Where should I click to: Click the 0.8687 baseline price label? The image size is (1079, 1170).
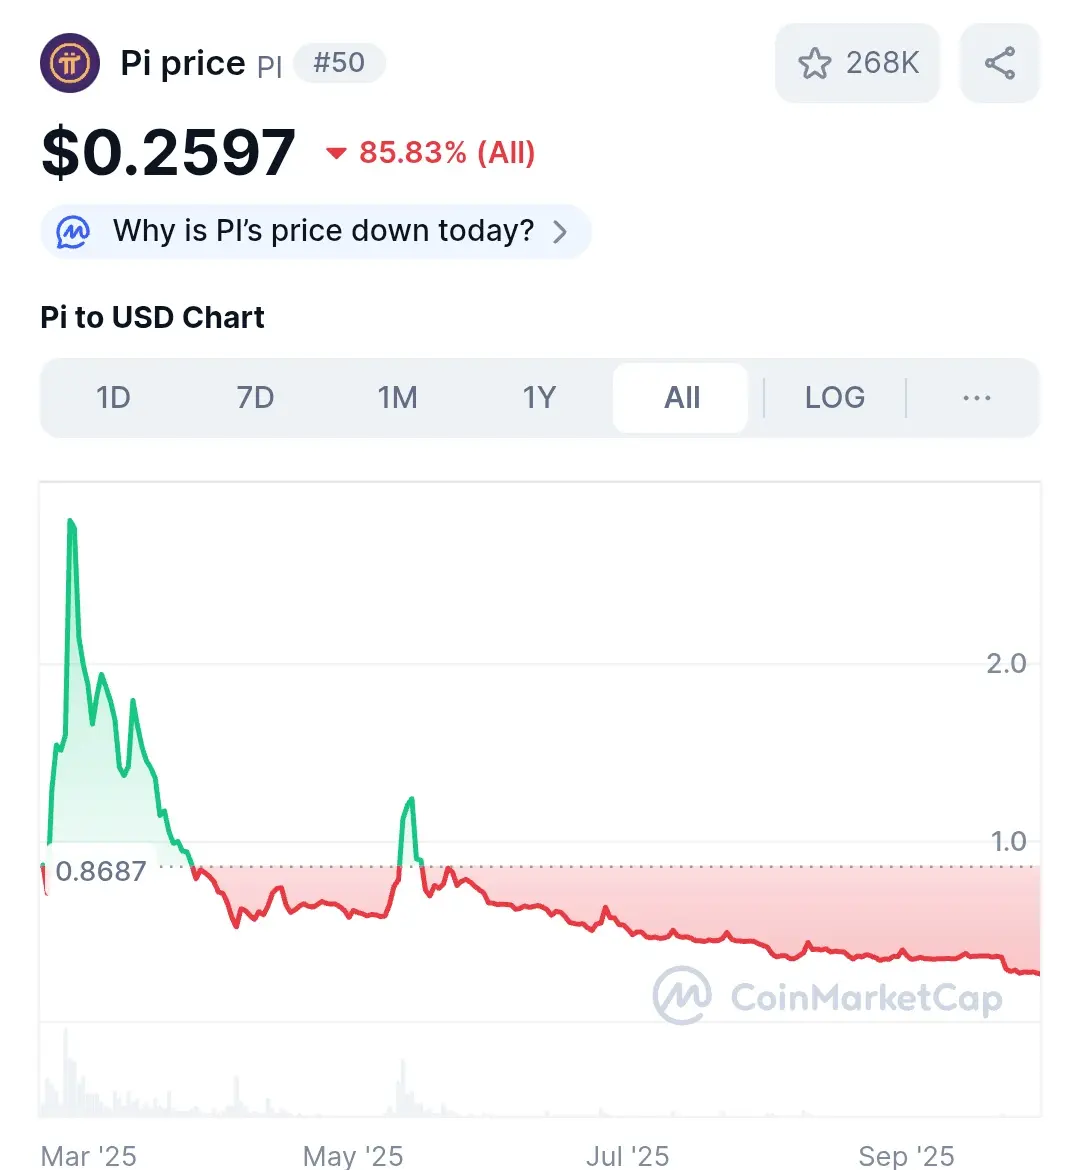pyautogui.click(x=101, y=871)
